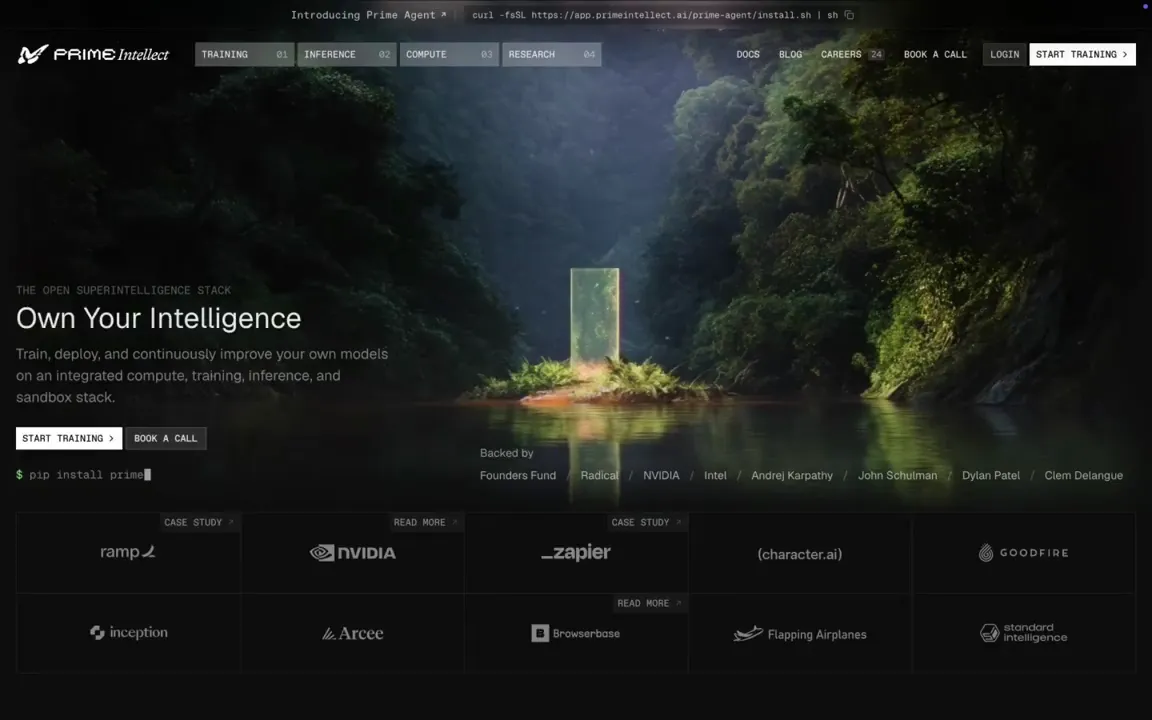
Task: Click the NVIDIA logo card
Action: (x=353, y=552)
